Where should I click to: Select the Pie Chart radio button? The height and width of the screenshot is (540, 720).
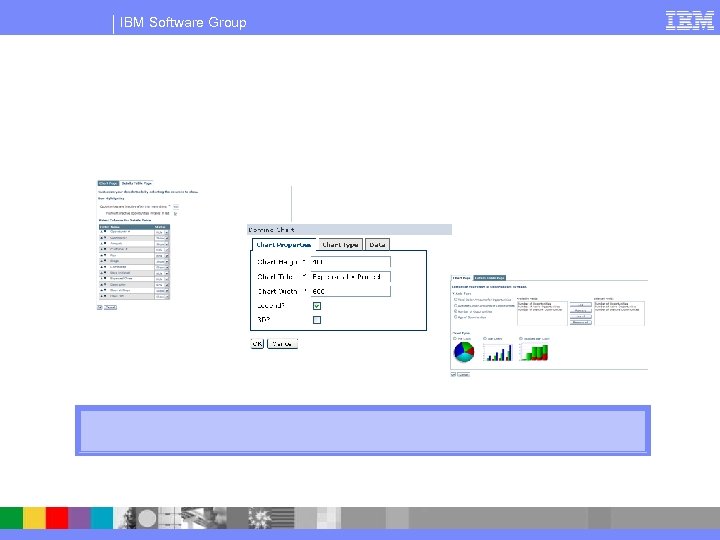(455, 338)
